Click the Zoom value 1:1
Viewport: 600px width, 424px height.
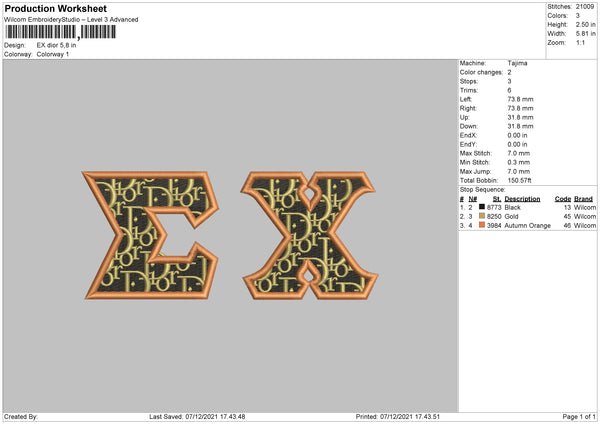coord(580,43)
